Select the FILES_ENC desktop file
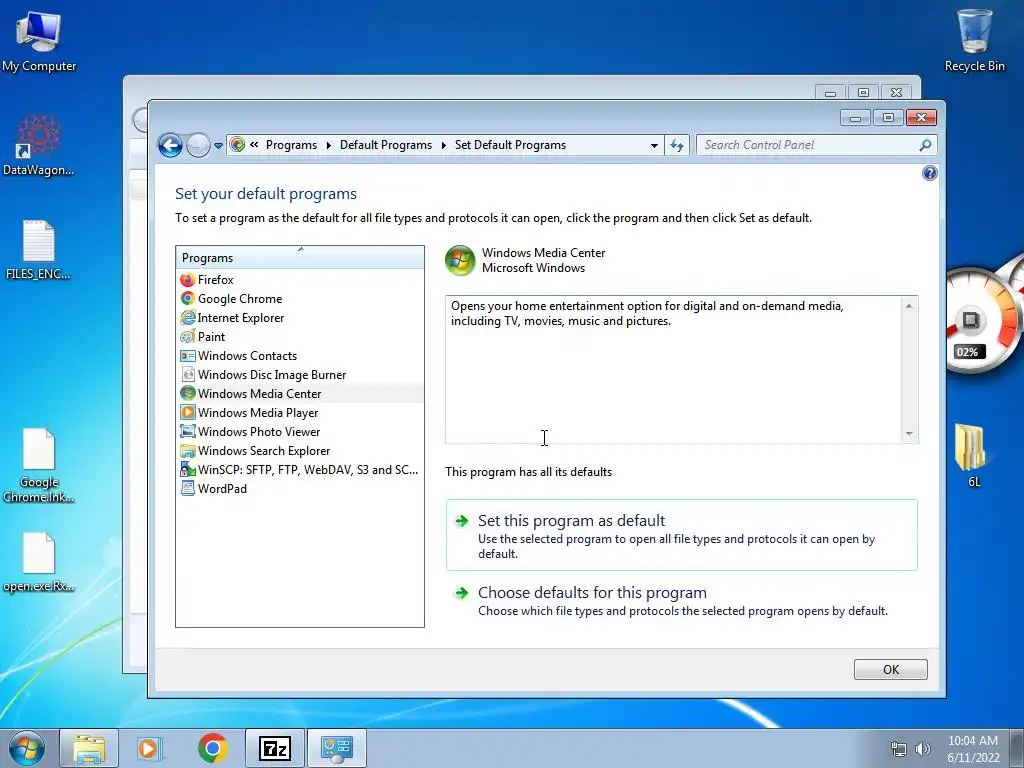Image resolution: width=1024 pixels, height=768 pixels. 39,250
